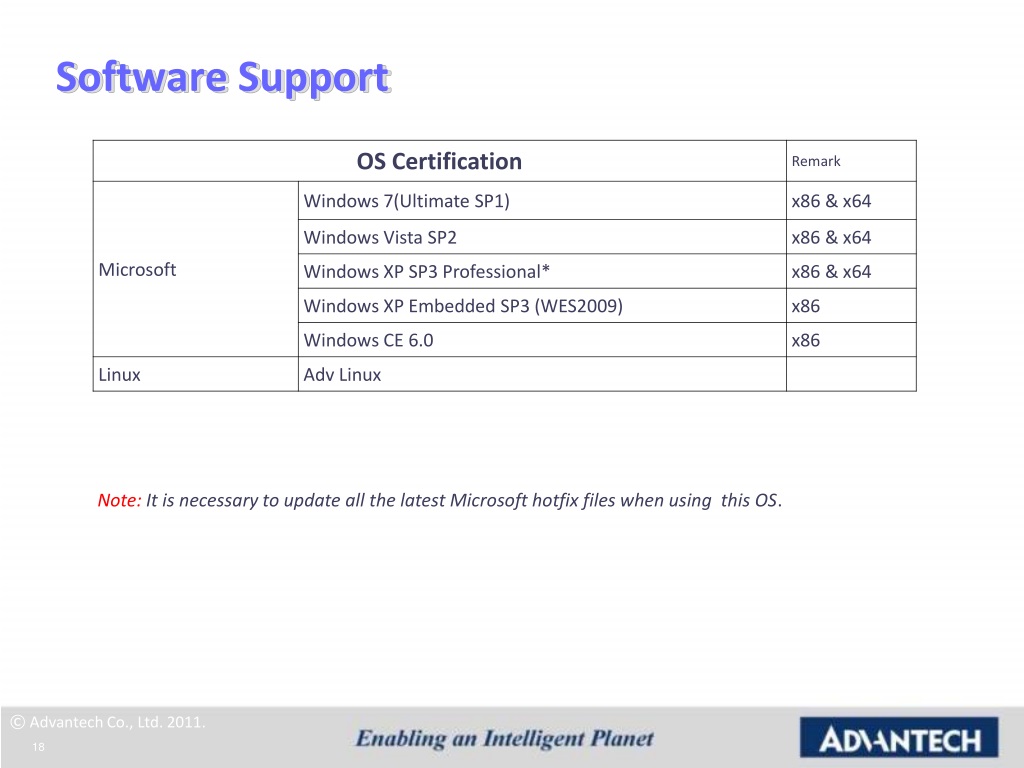Click x86 & x64 remark for Windows 7
The image size is (1024, 768).
coord(851,200)
